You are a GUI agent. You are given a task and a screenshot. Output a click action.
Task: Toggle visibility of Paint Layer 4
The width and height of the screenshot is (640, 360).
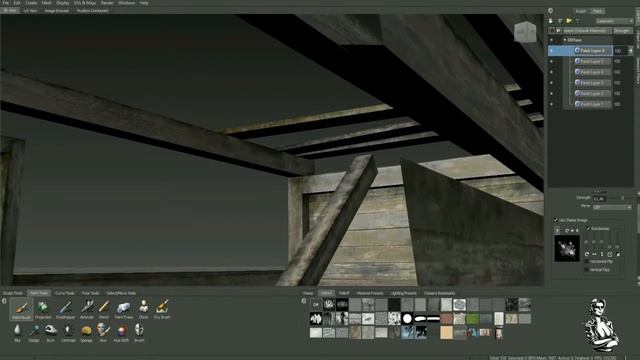point(551,72)
